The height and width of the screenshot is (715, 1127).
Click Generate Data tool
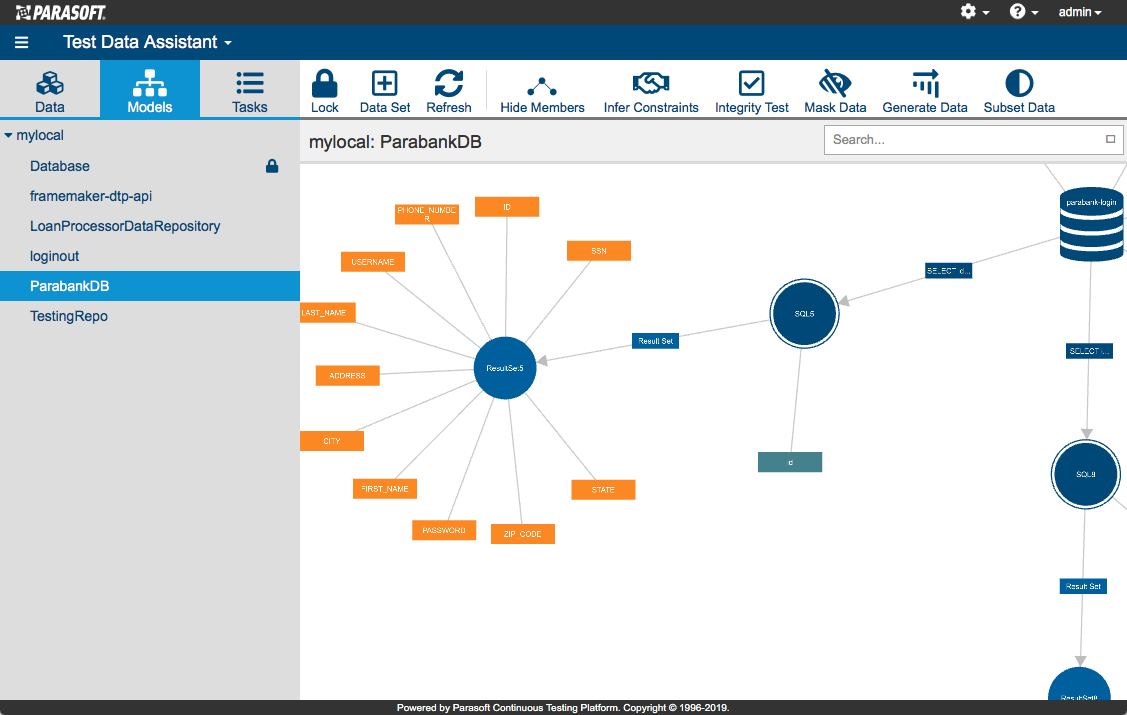coord(924,91)
